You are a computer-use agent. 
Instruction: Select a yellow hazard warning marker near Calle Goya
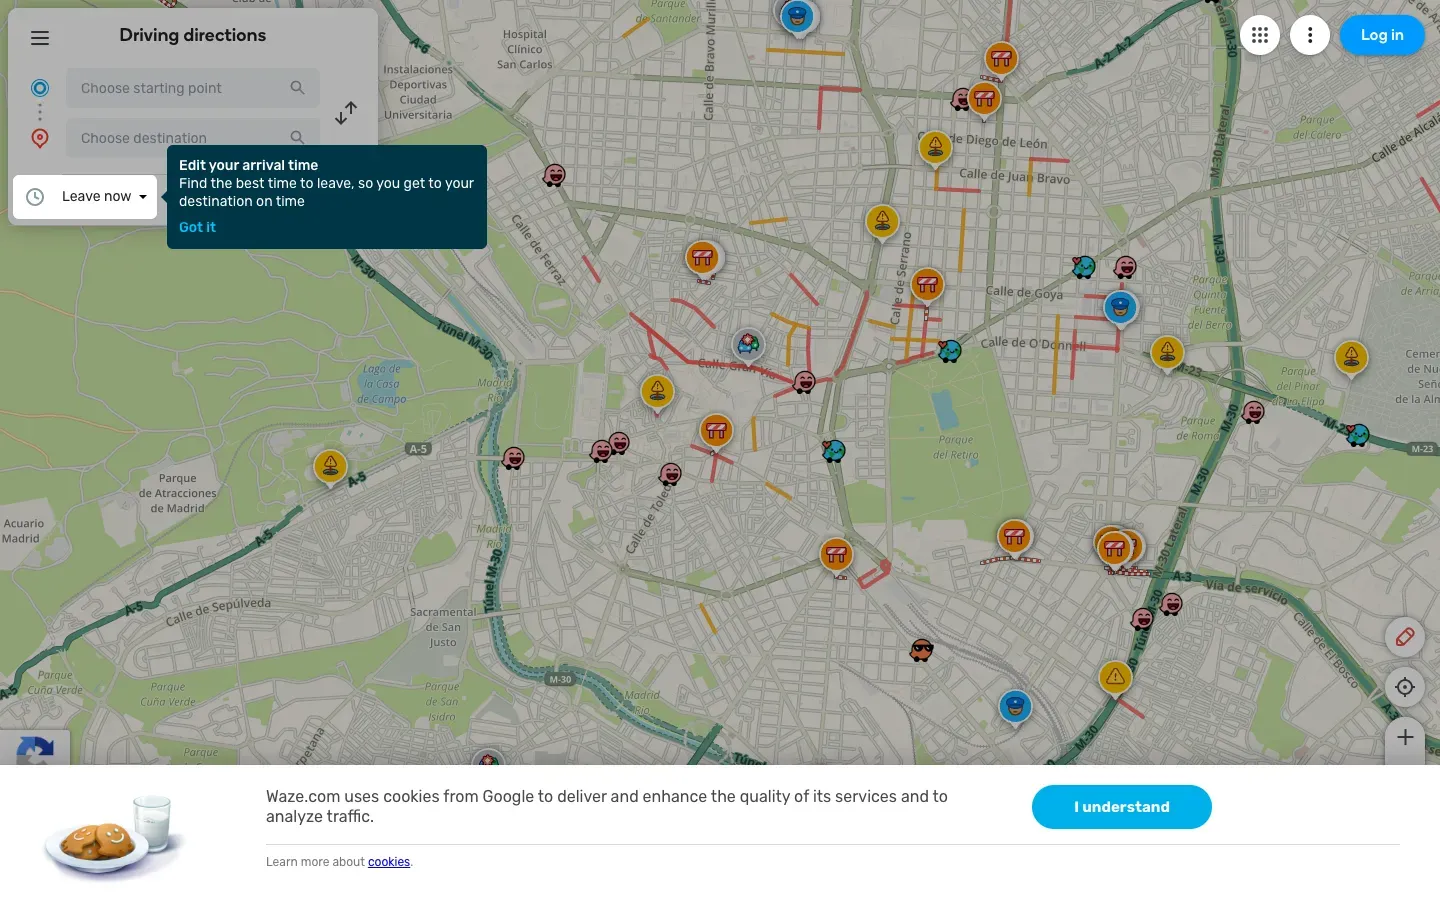1168,352
